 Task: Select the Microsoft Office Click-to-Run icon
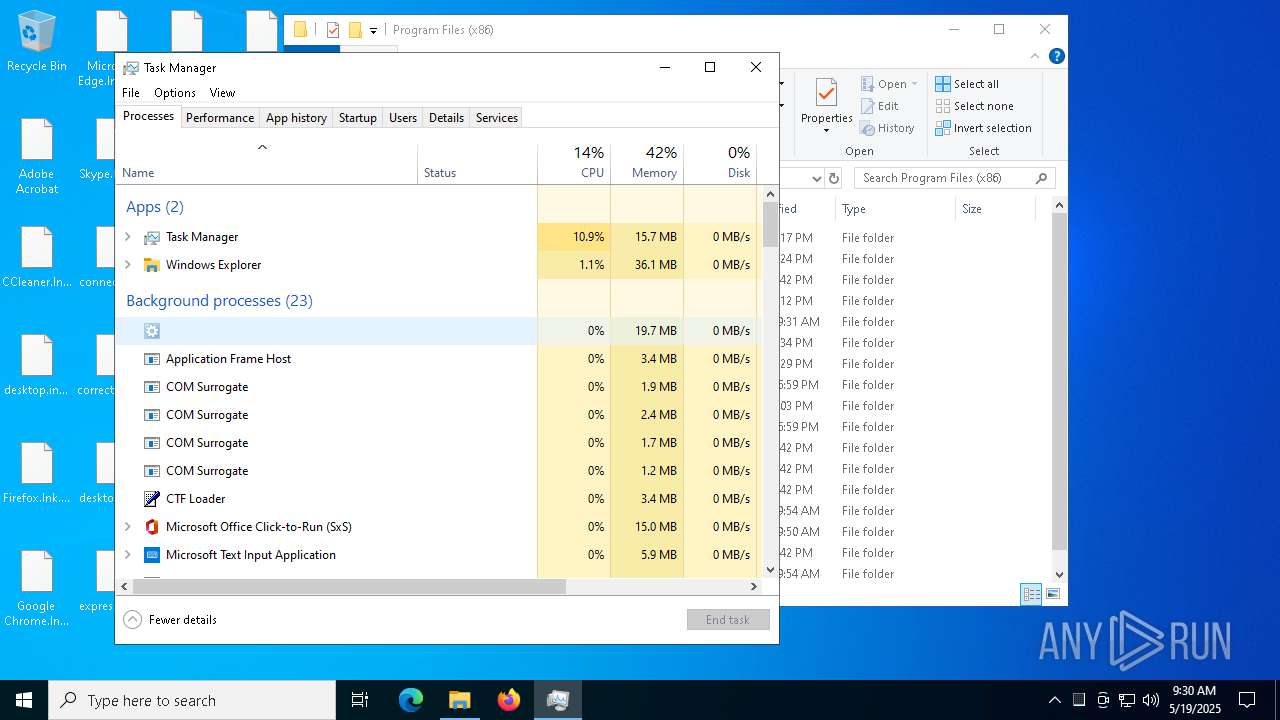pos(152,527)
